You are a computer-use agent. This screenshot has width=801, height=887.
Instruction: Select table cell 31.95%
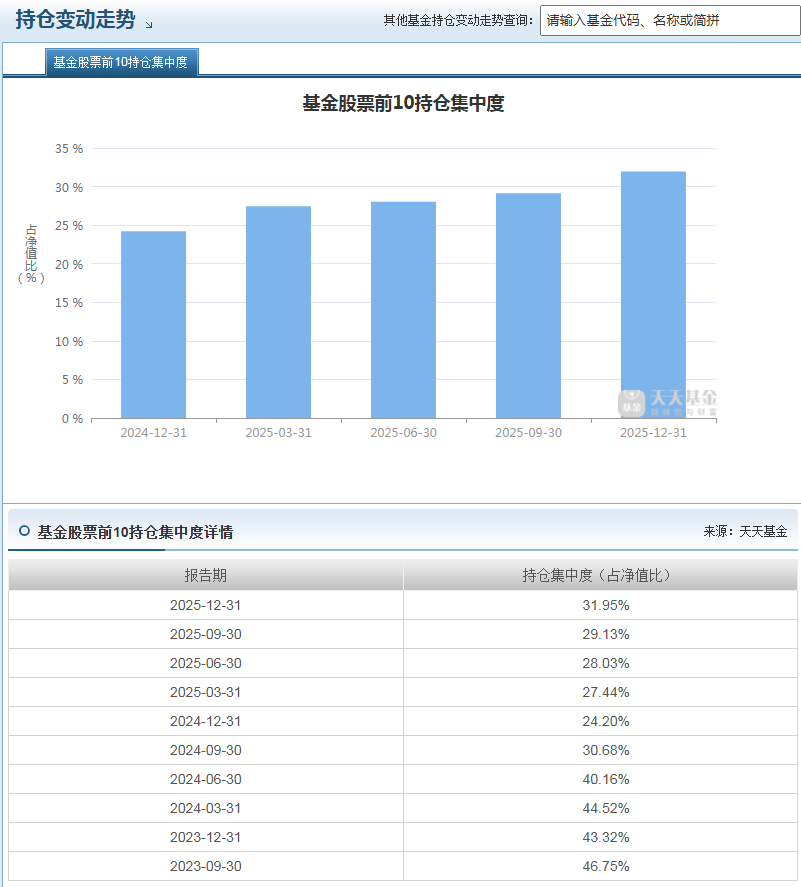pos(600,605)
